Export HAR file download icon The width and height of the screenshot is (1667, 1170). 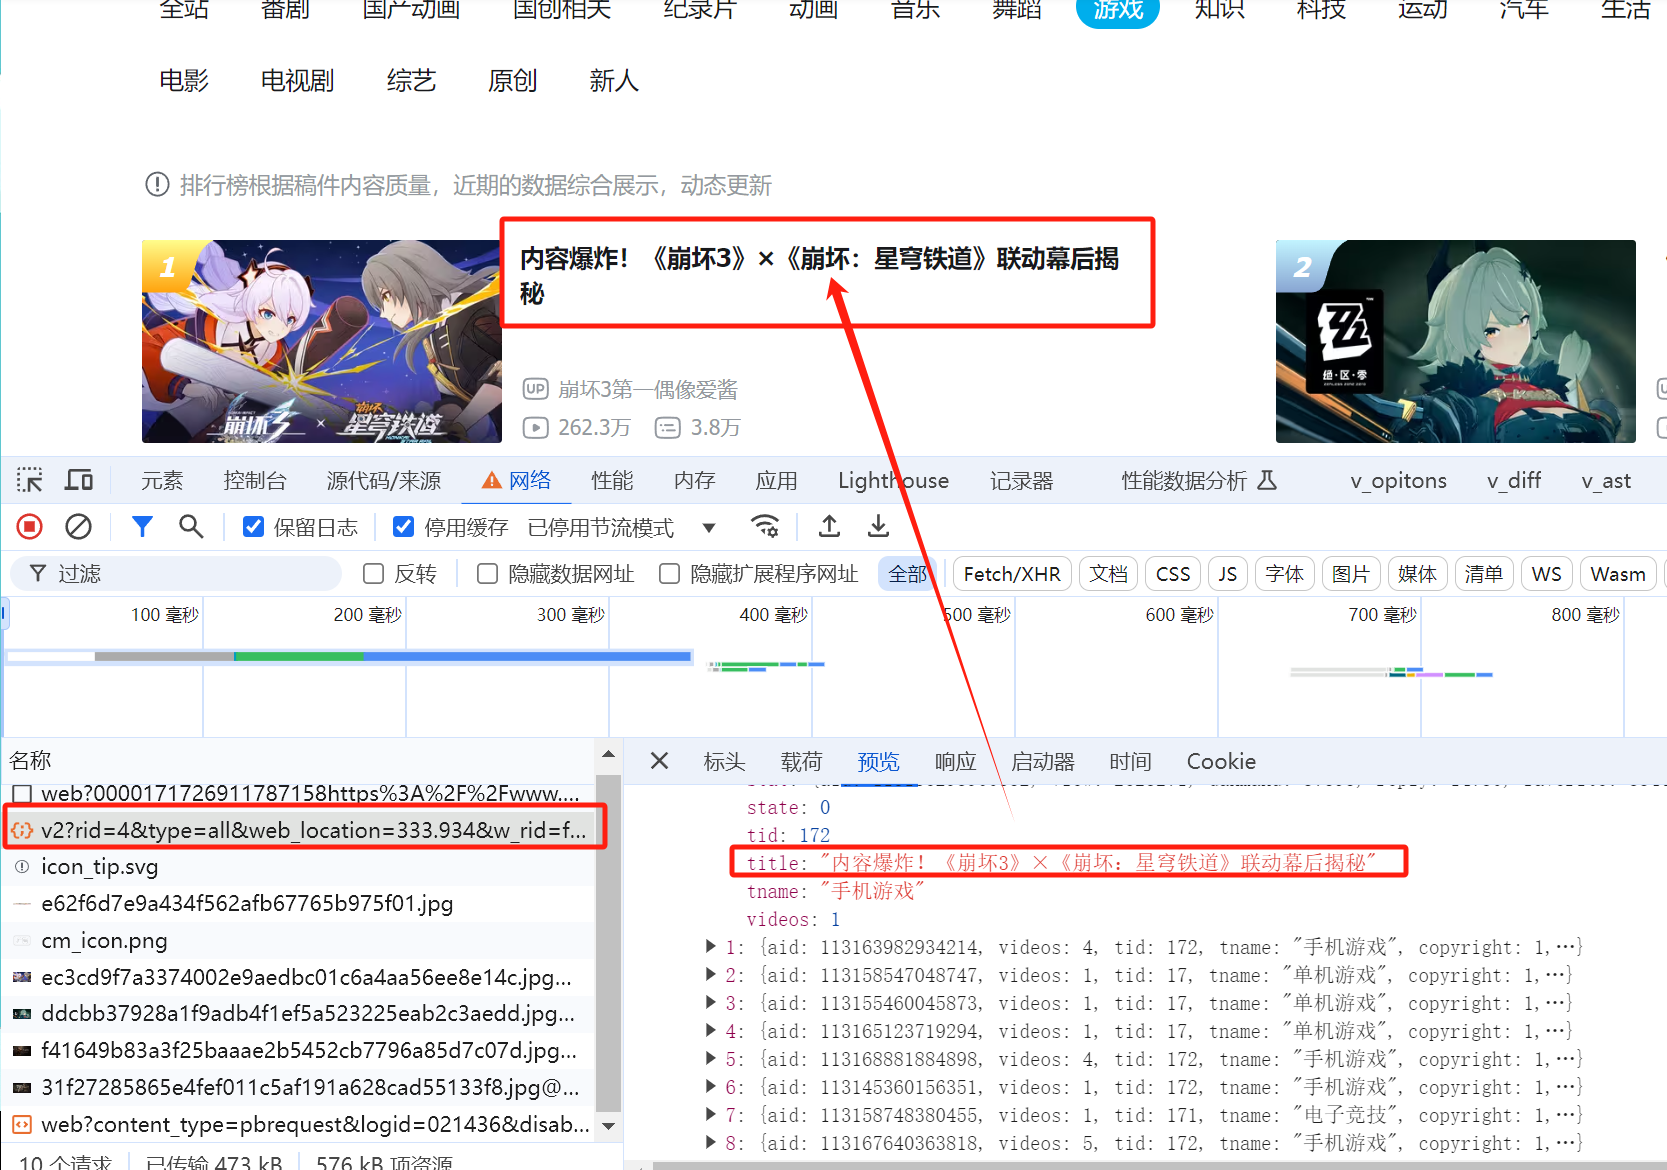click(x=878, y=526)
